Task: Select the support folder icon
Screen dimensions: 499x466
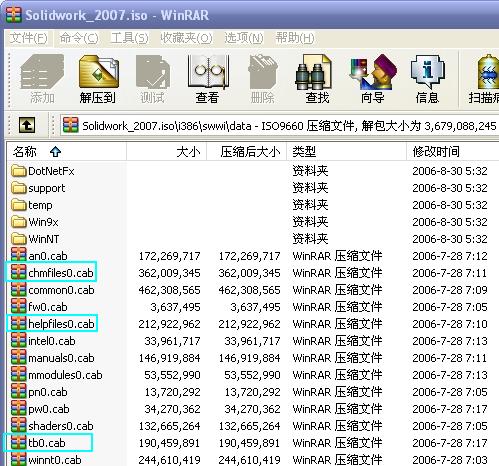Action: (x=18, y=188)
